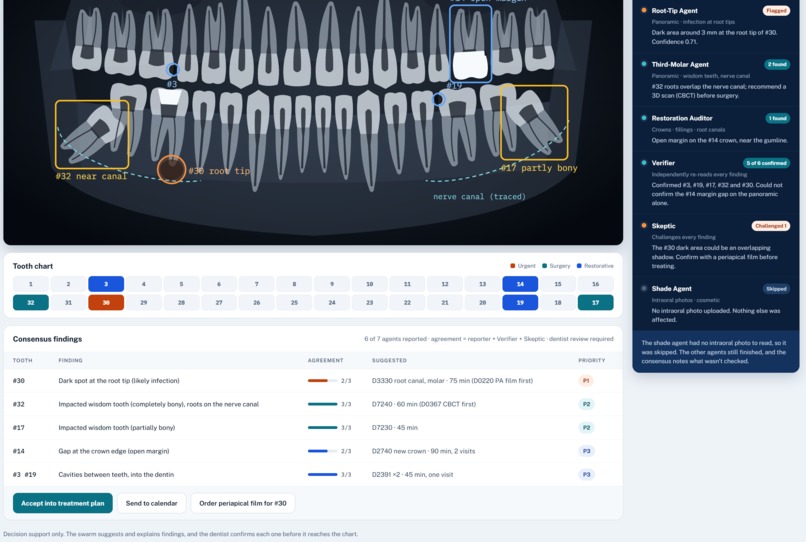The height and width of the screenshot is (542, 806).
Task: Click D7240 suggestion for tooth #32
Action: [x=424, y=404]
